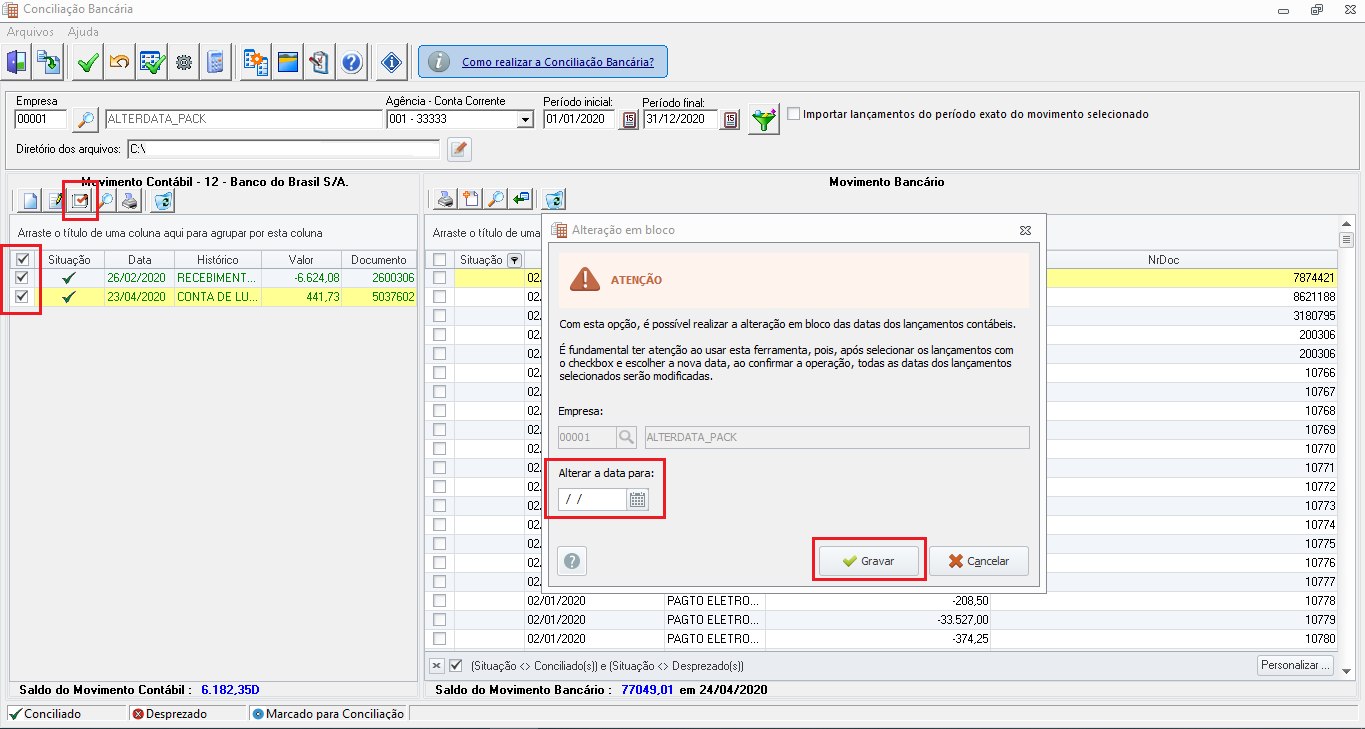
Task: Open calendar picker for Alterar a data para
Action: 638,500
